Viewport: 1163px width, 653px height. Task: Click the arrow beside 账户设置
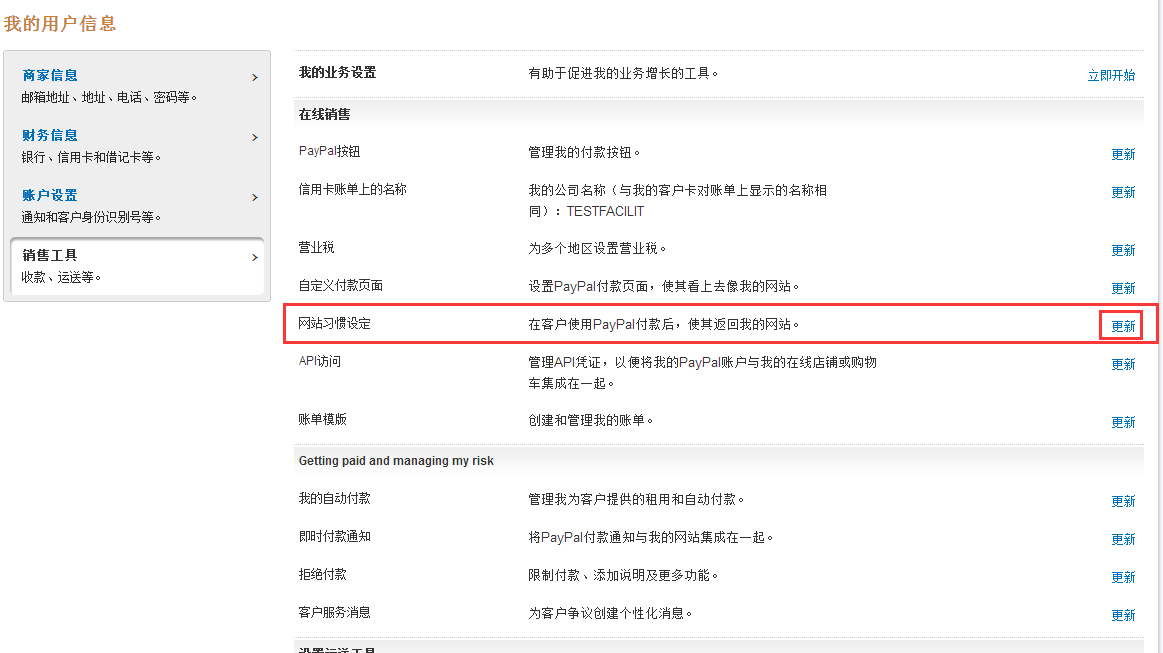(x=255, y=197)
